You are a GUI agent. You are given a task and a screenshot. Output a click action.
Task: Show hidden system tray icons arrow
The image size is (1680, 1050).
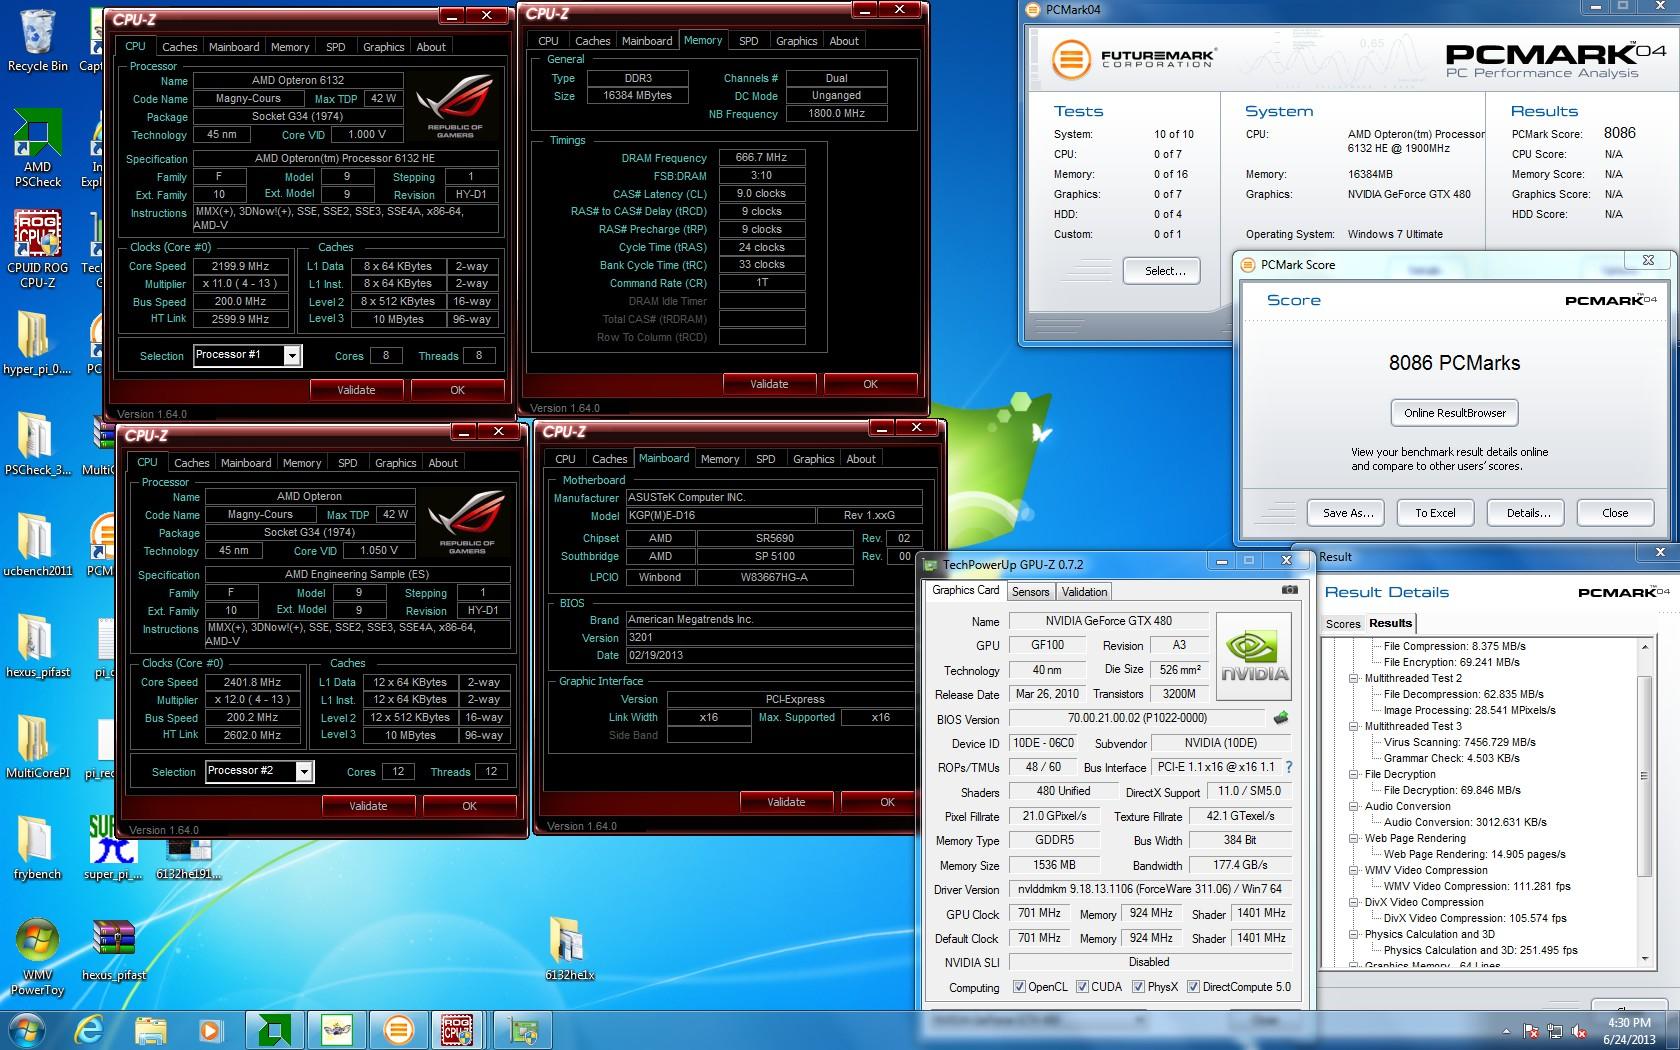[1507, 1031]
